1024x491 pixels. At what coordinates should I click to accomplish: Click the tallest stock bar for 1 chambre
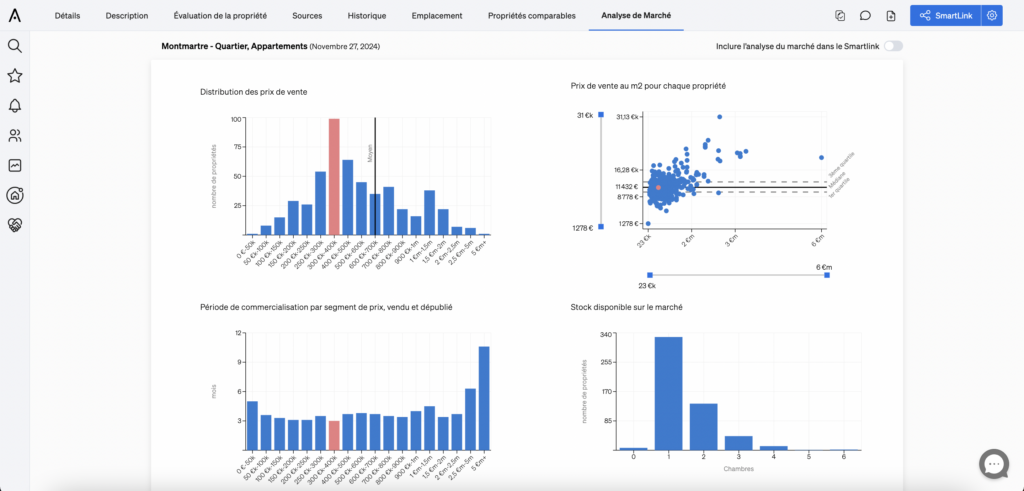point(668,393)
